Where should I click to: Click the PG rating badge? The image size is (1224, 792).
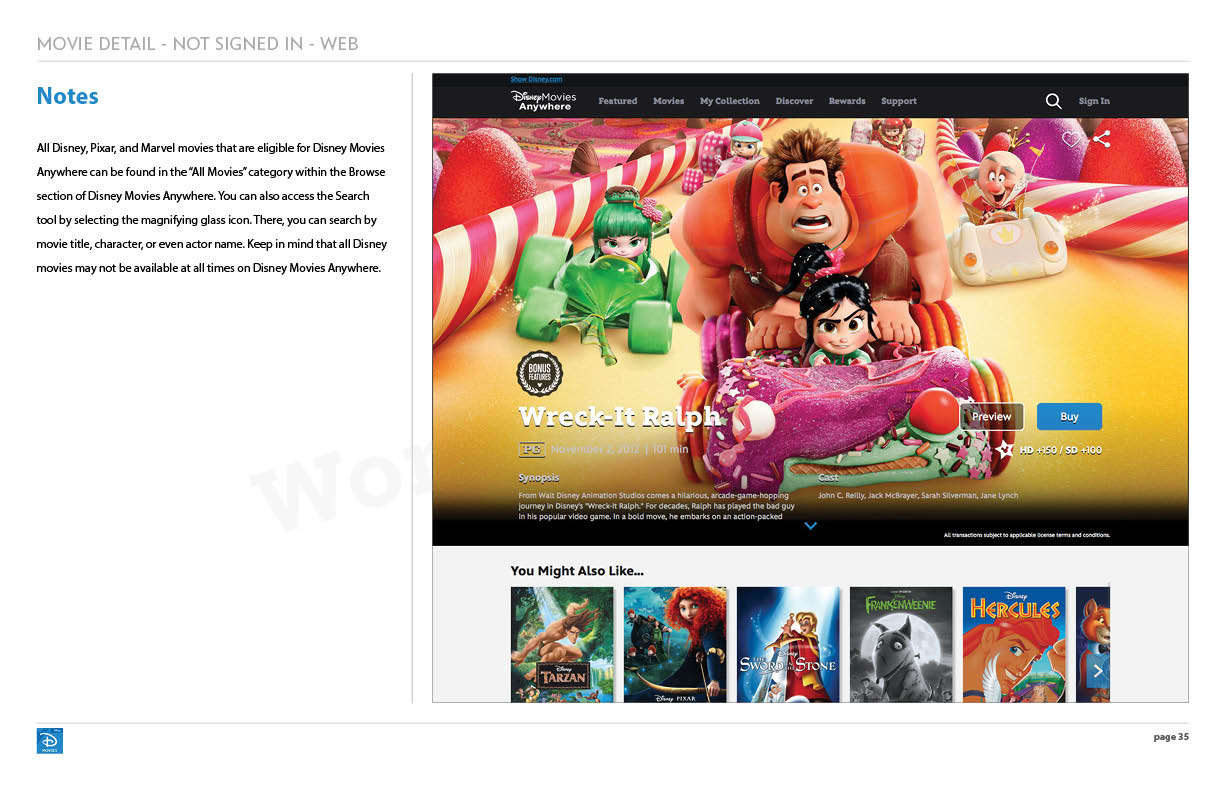click(x=531, y=449)
